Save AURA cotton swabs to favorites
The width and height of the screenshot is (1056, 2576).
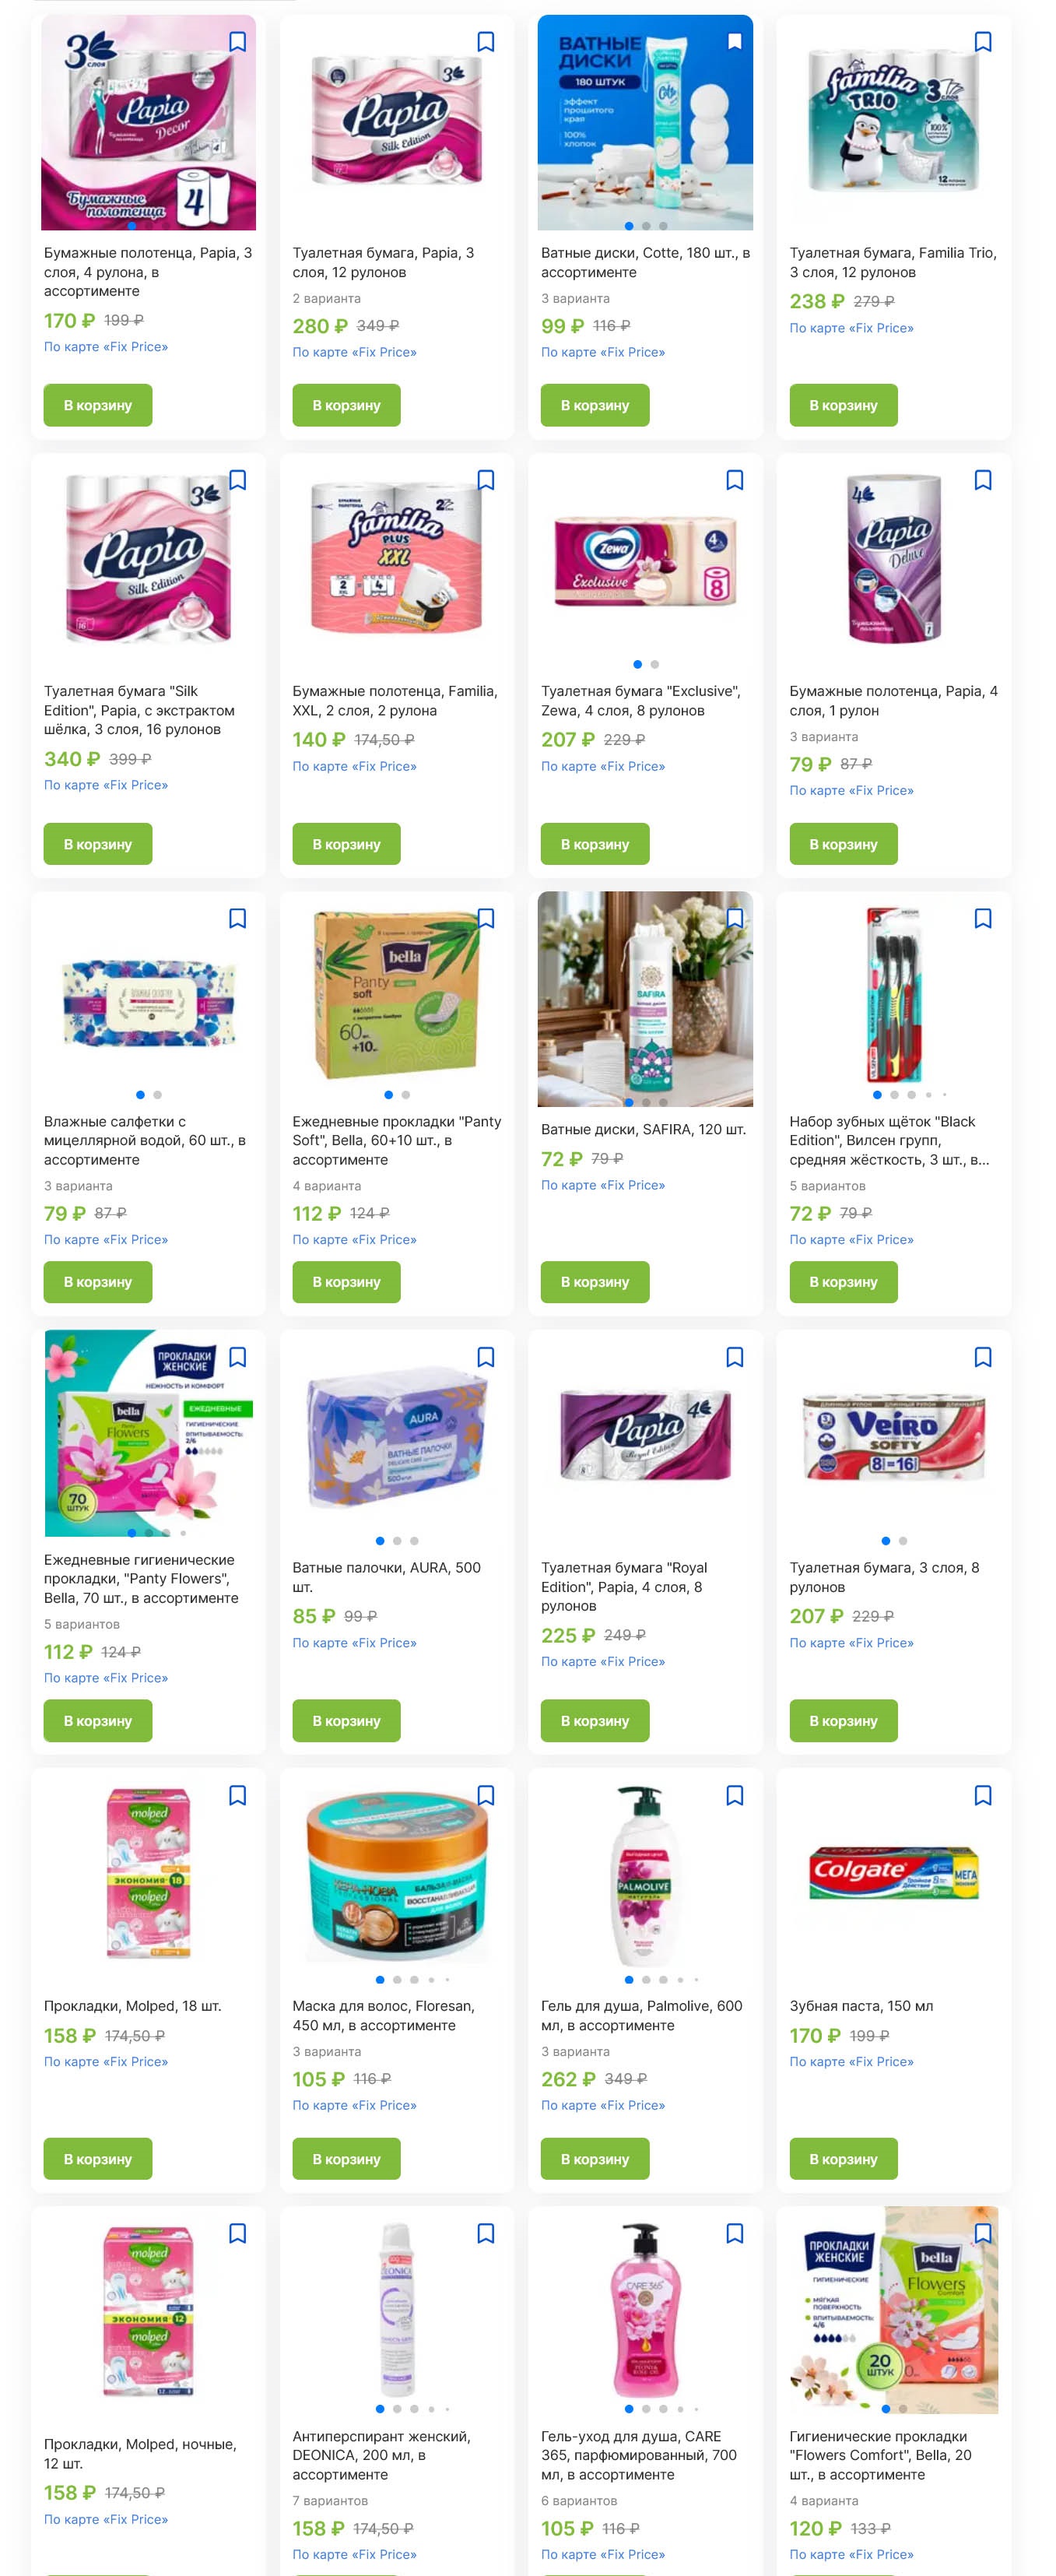pyautogui.click(x=486, y=1357)
